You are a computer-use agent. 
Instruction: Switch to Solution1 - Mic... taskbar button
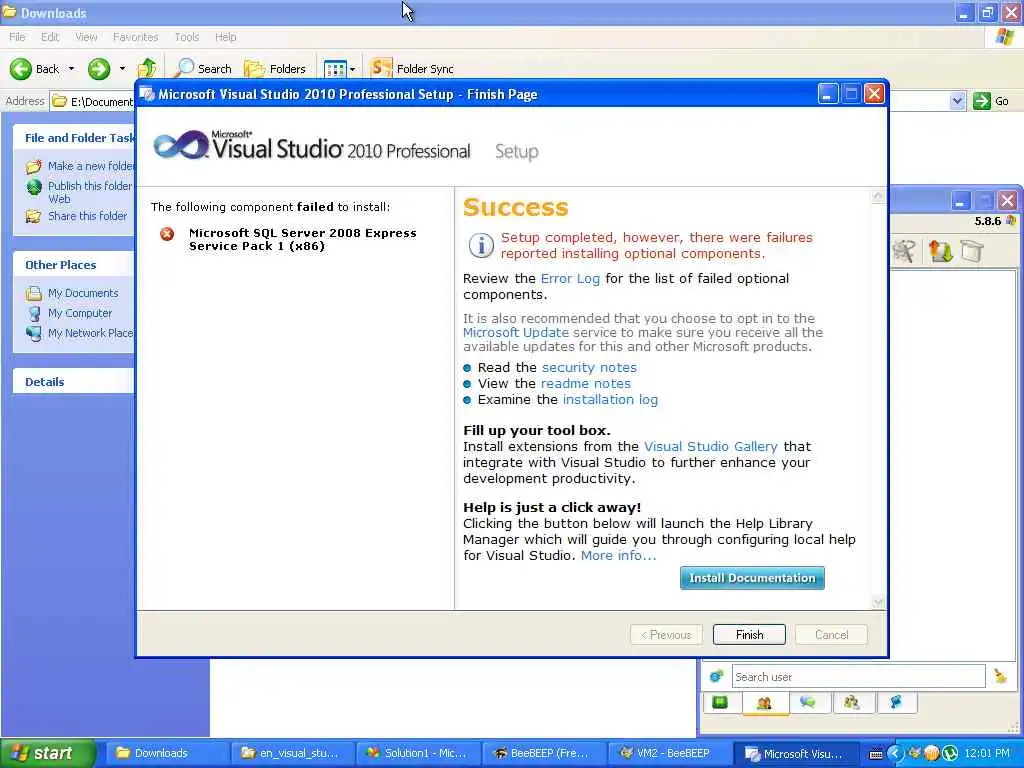pyautogui.click(x=419, y=753)
